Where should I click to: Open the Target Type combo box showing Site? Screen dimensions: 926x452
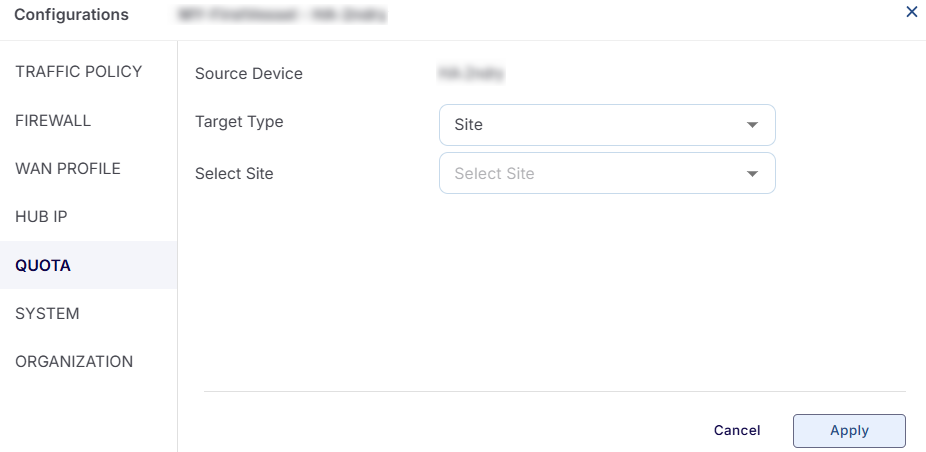[607, 125]
